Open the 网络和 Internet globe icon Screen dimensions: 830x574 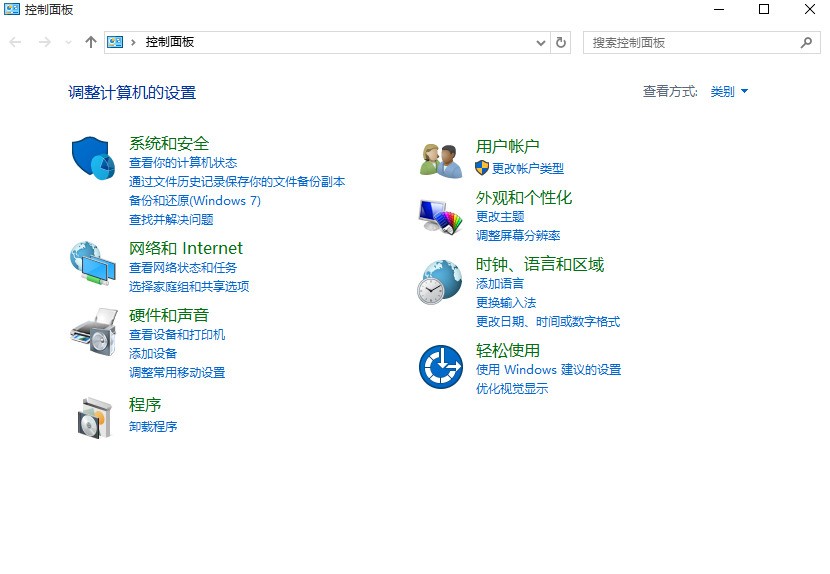[x=93, y=263]
